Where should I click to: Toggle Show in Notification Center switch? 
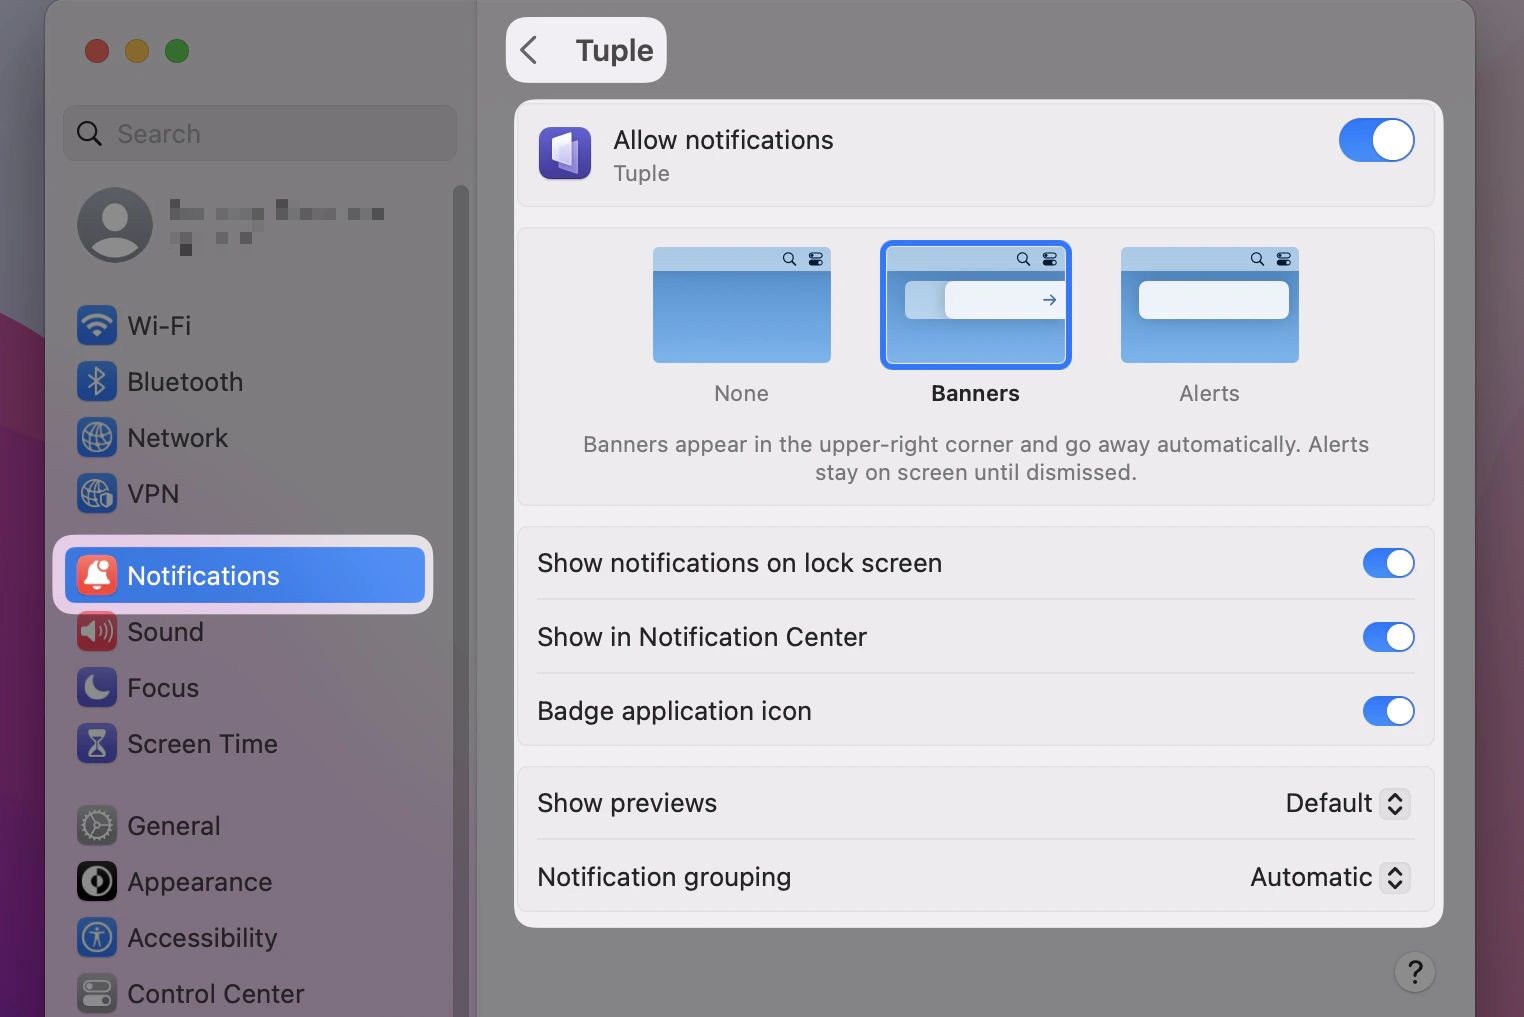(x=1389, y=637)
